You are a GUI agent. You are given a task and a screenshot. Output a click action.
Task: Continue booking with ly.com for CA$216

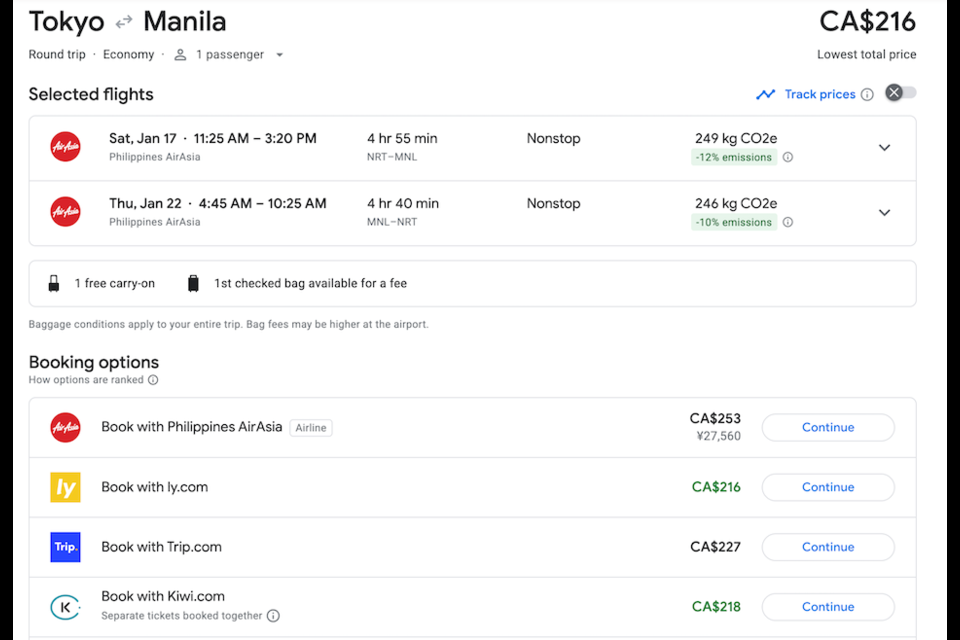click(x=828, y=487)
